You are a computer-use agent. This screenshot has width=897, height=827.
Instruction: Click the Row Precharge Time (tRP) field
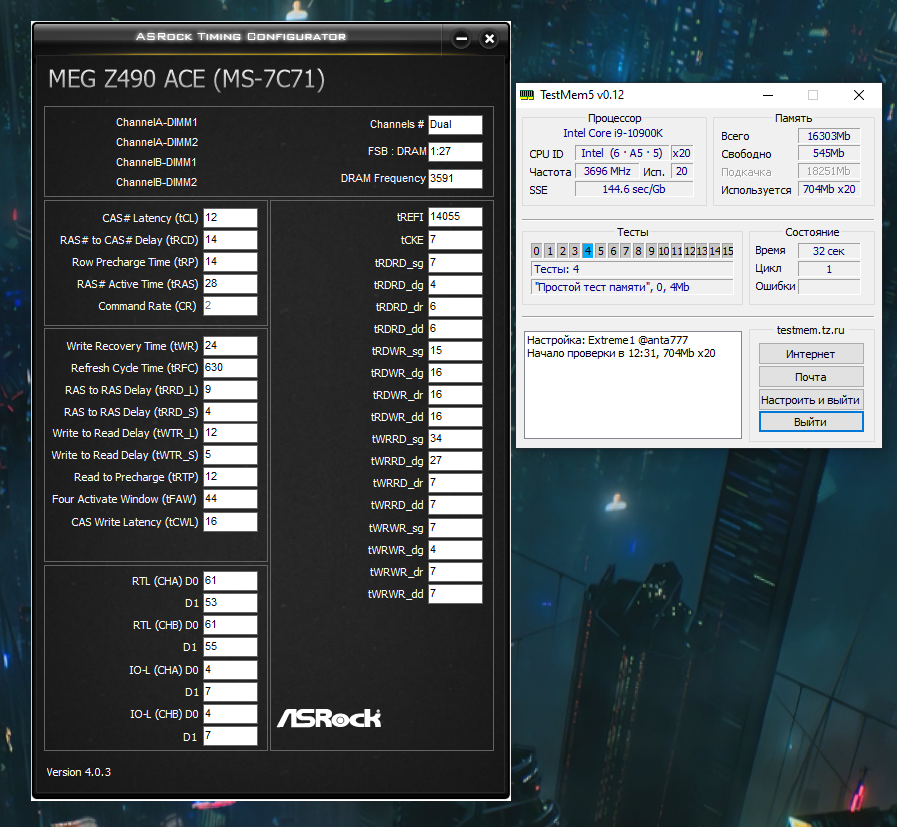click(x=231, y=262)
